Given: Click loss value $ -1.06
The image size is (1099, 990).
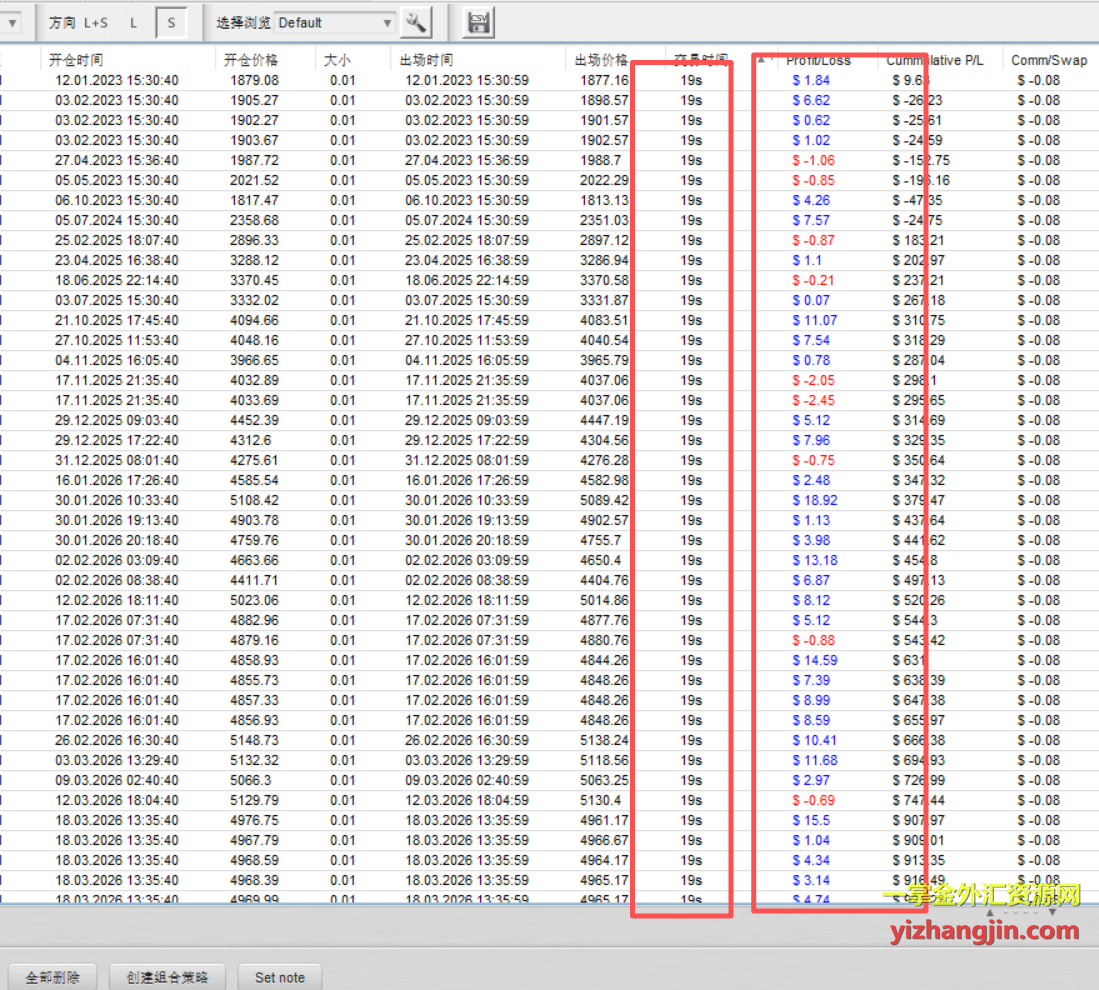Looking at the screenshot, I should pyautogui.click(x=813, y=161).
